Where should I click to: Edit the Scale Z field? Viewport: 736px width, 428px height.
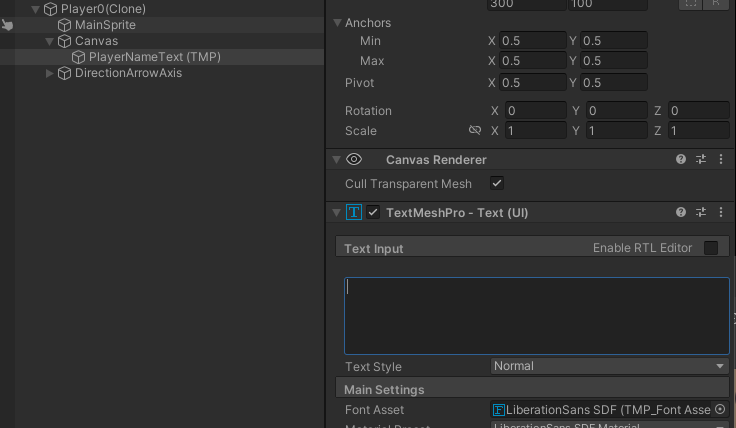tap(699, 130)
